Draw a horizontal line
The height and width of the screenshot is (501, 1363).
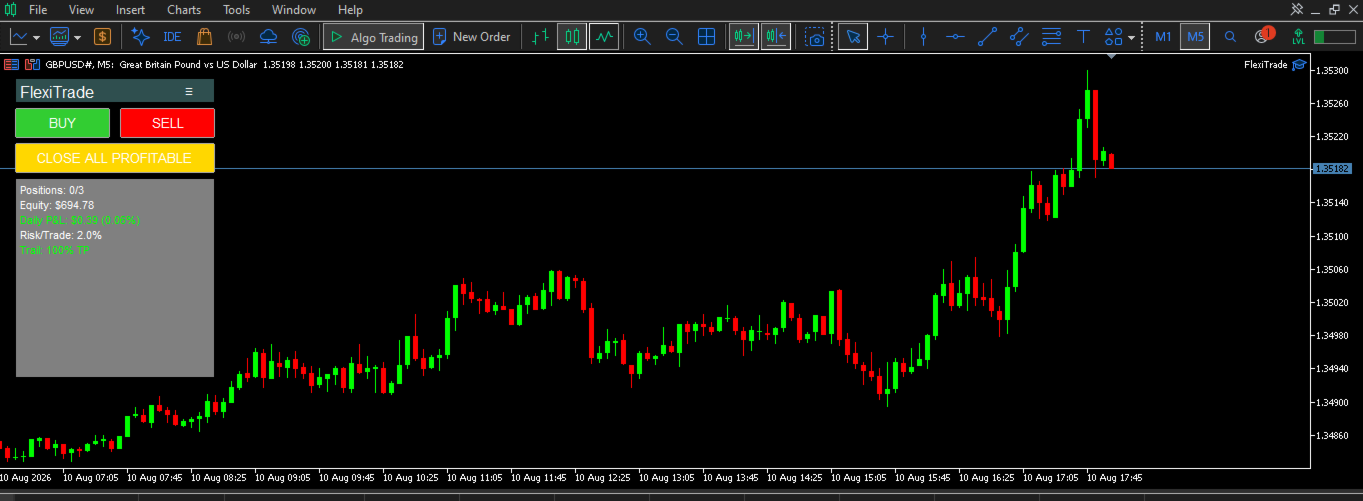point(955,37)
